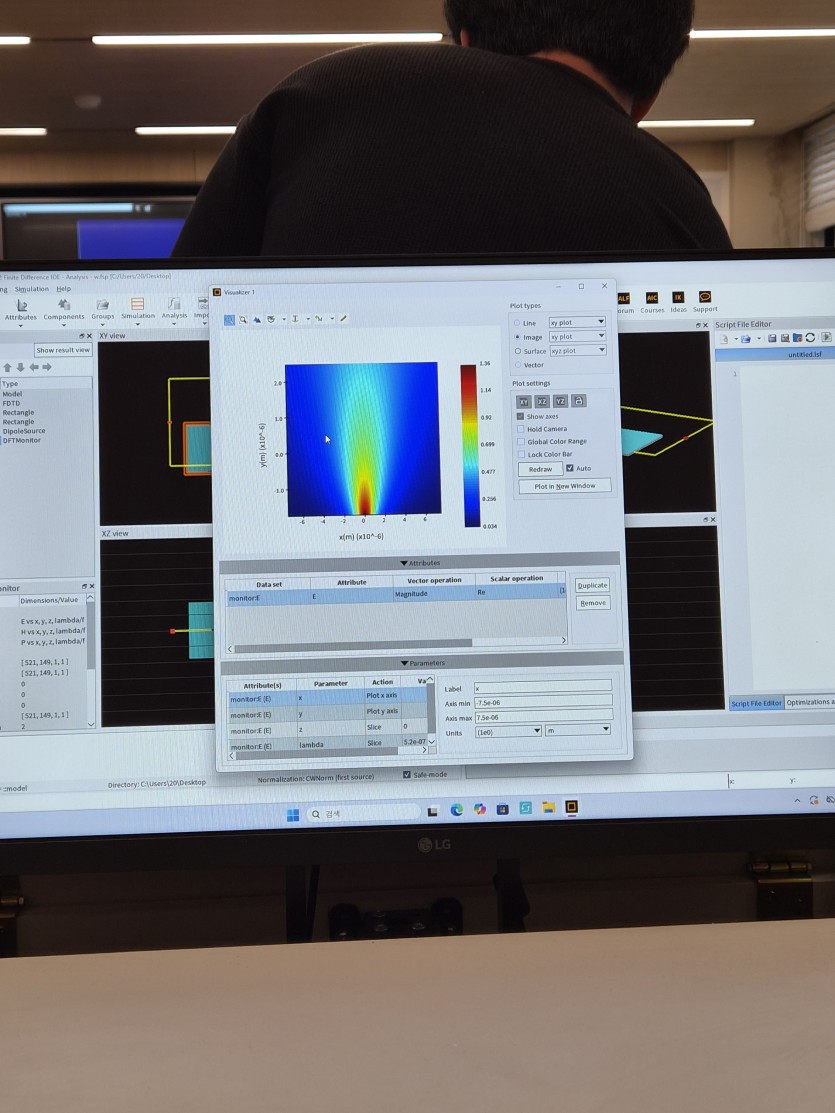Set plot view to XZ plane
Viewport: 835px width, 1113px height.
[x=542, y=402]
